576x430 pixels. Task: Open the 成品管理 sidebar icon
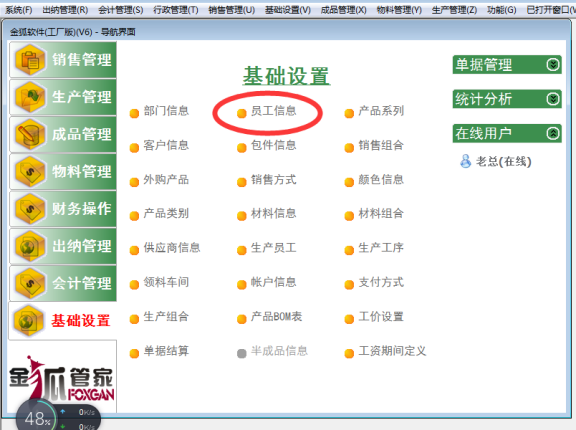[30, 134]
